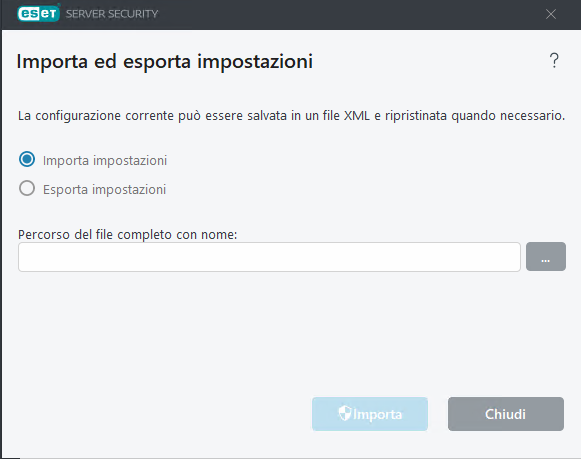Click the 'Percorso del file completo con nome:' label
581x459 pixels.
127,235
